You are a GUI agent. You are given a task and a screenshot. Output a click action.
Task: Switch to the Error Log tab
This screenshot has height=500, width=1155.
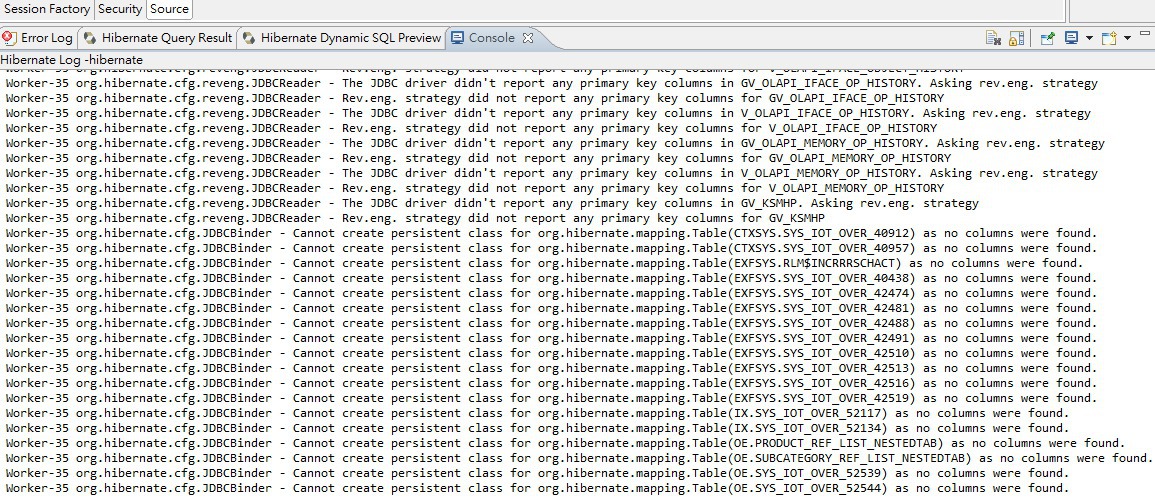tap(38, 38)
